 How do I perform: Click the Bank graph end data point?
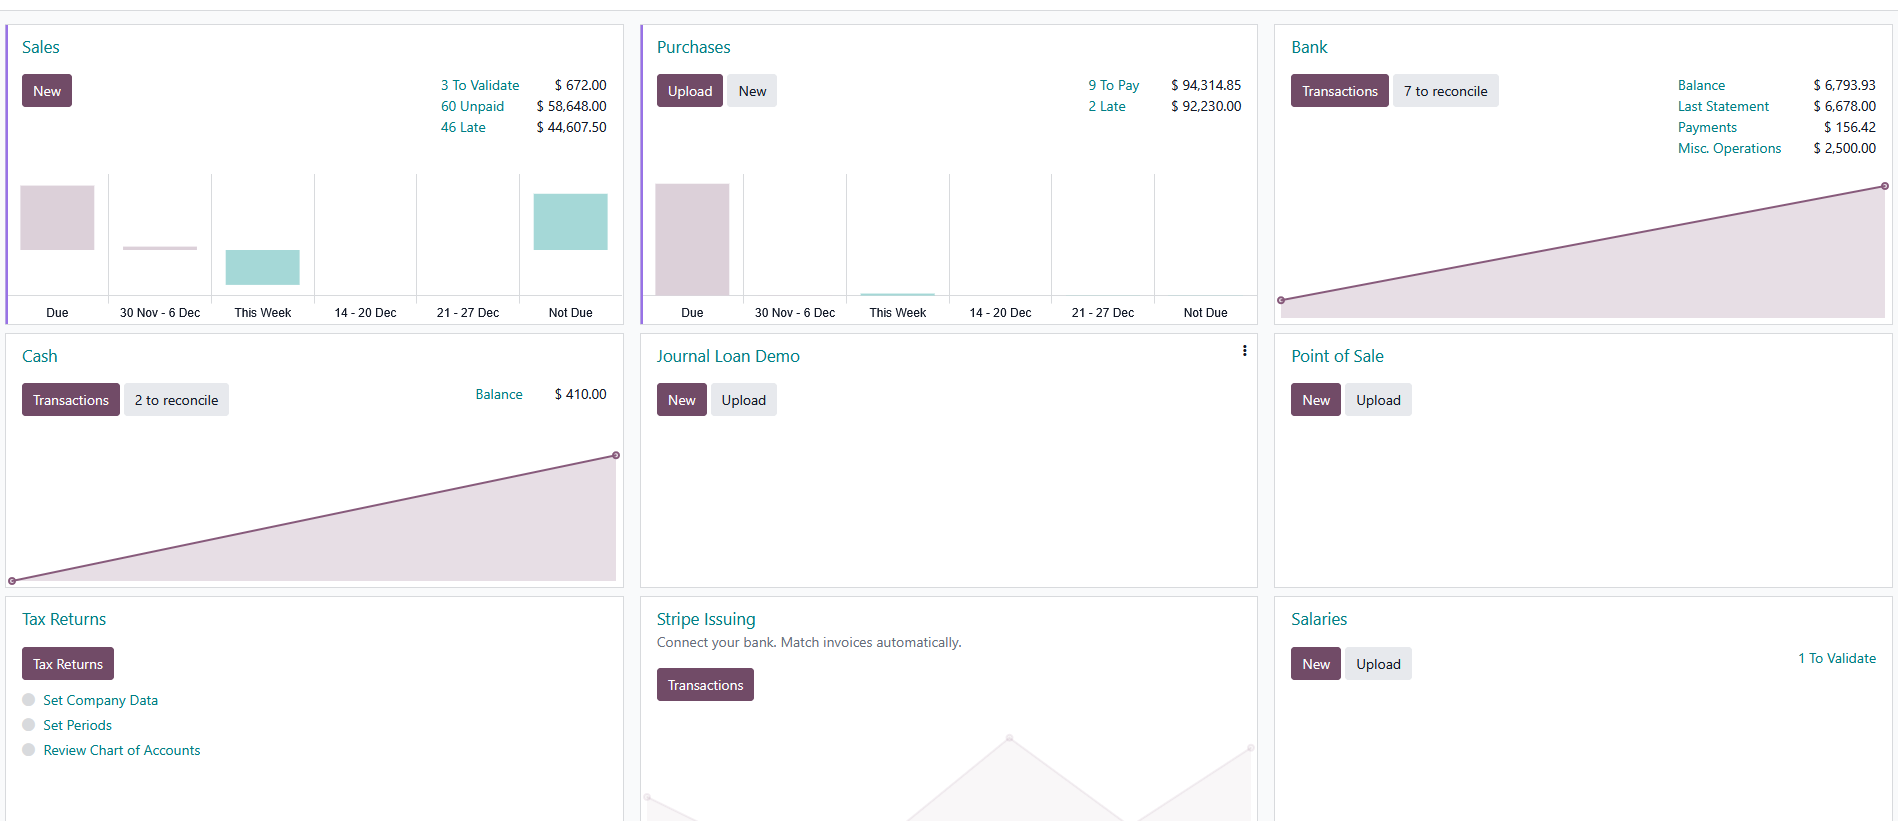point(1884,186)
